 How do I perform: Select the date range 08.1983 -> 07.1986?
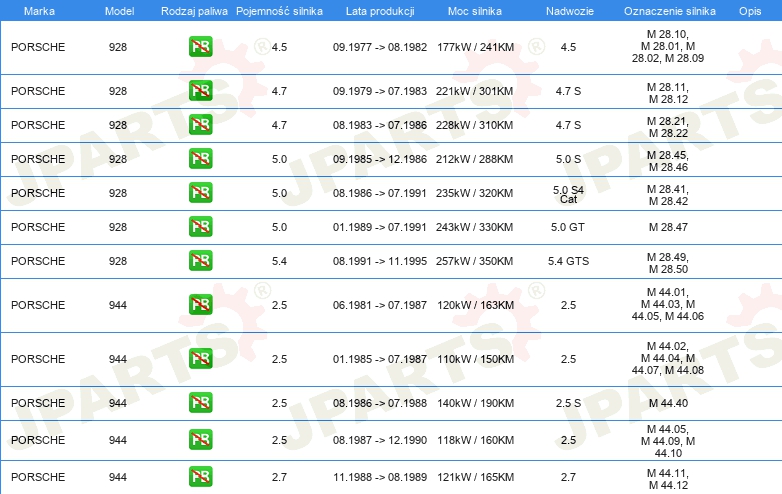pos(380,125)
